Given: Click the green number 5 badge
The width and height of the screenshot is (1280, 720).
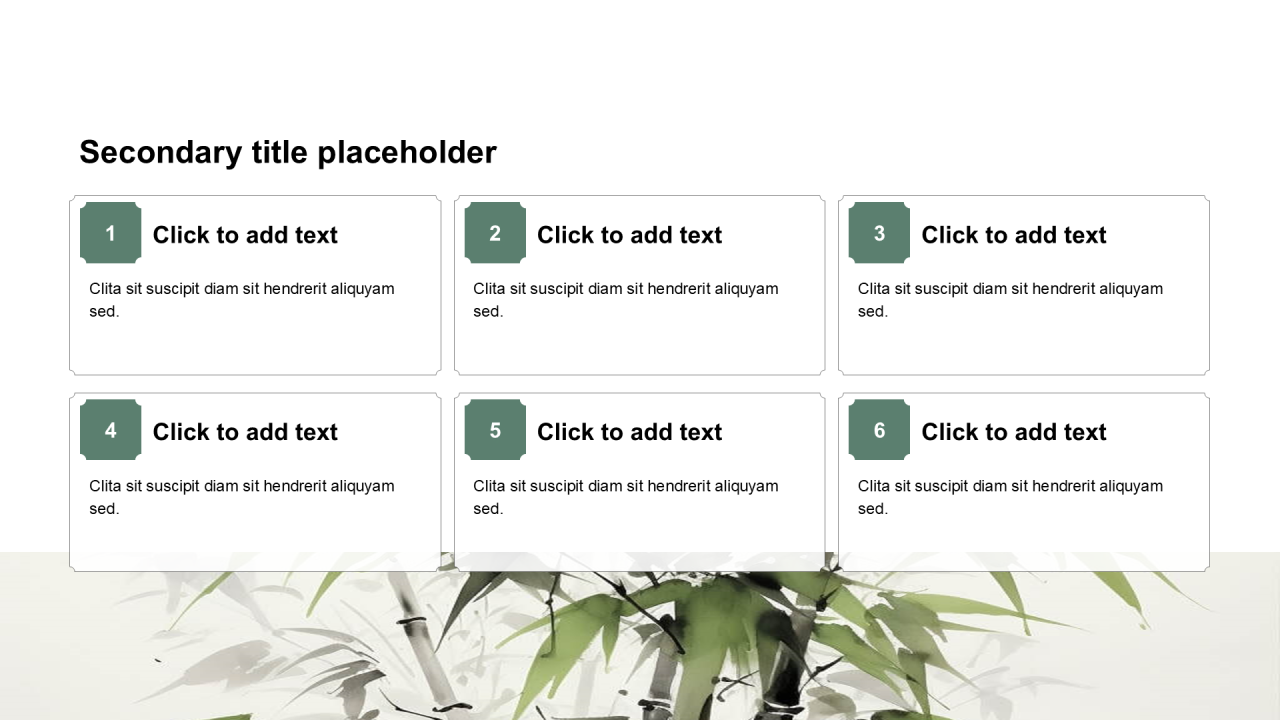Looking at the screenshot, I should 495,430.
